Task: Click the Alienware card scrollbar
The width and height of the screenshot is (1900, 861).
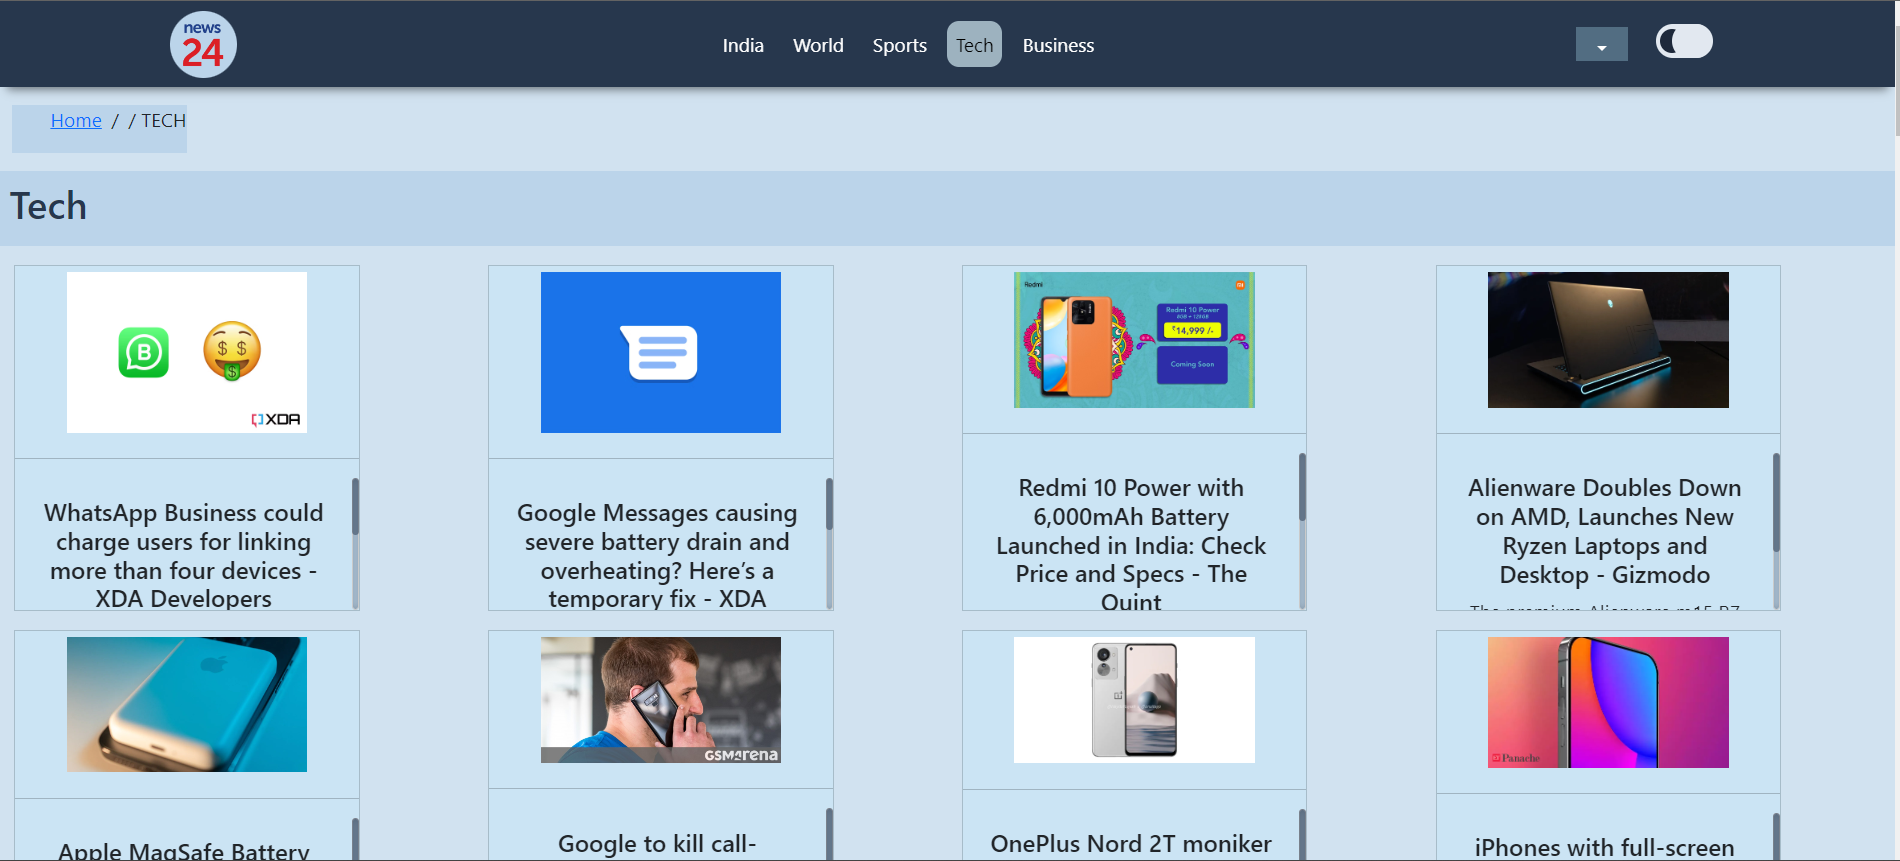Action: tap(1776, 530)
